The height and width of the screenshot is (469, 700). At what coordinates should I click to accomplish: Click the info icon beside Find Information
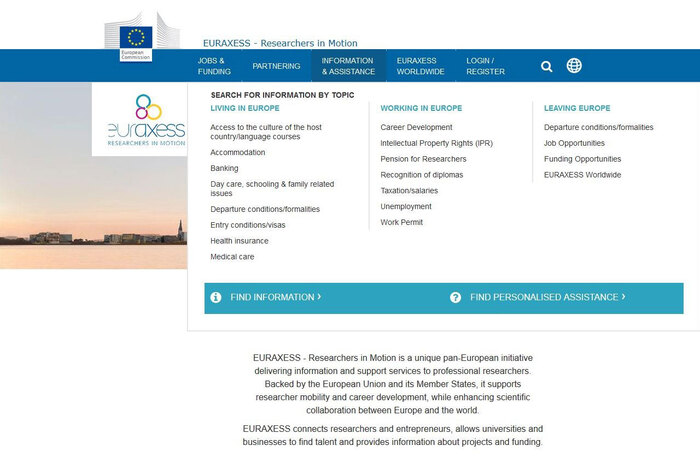pyautogui.click(x=216, y=297)
